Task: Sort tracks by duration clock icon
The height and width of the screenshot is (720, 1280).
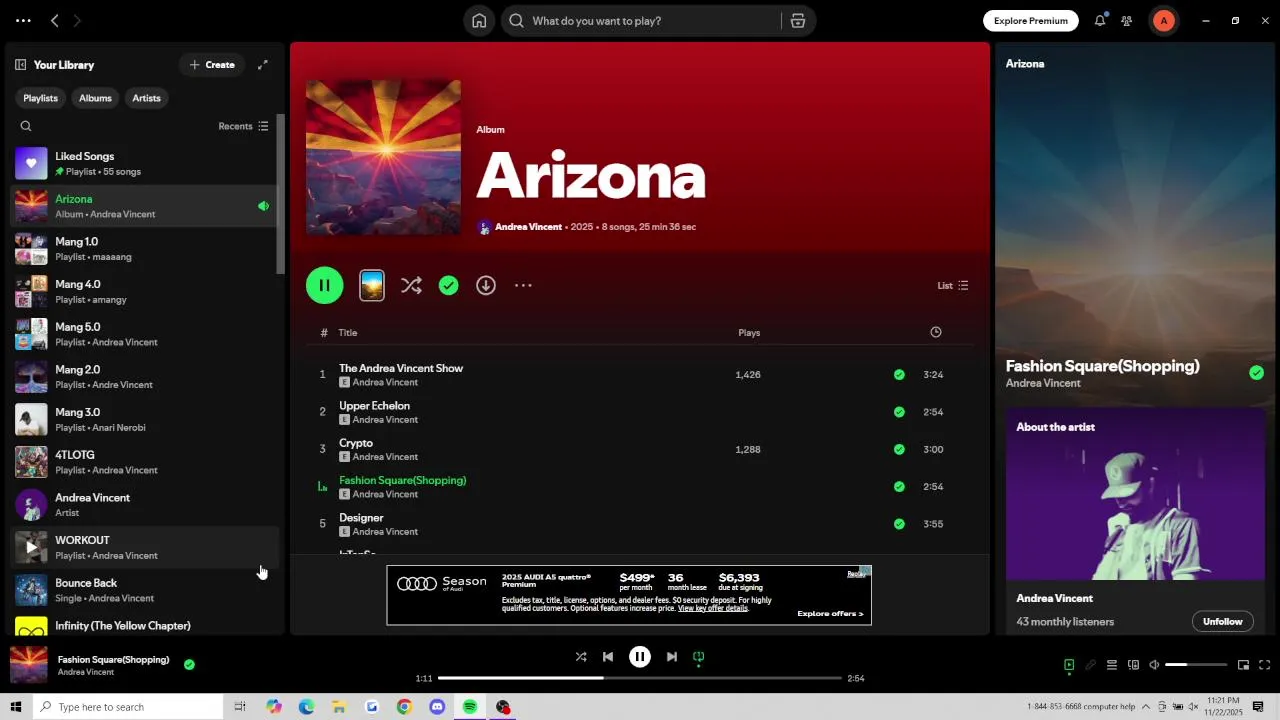Action: coord(936,332)
